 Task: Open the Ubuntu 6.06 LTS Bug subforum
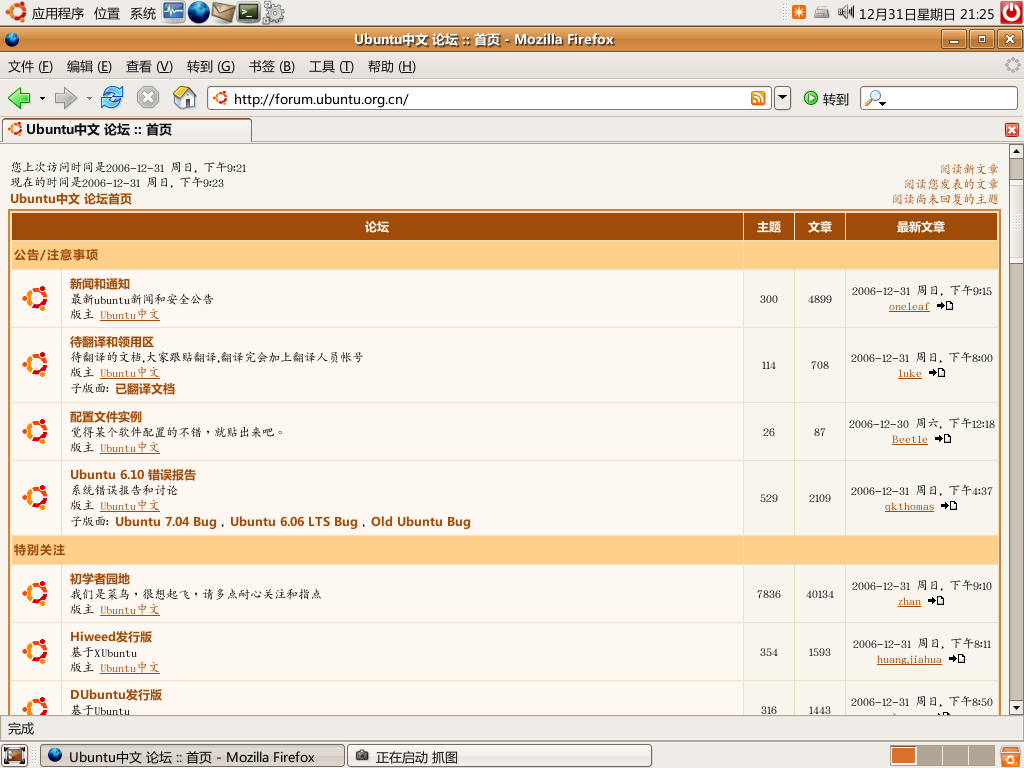click(x=294, y=522)
